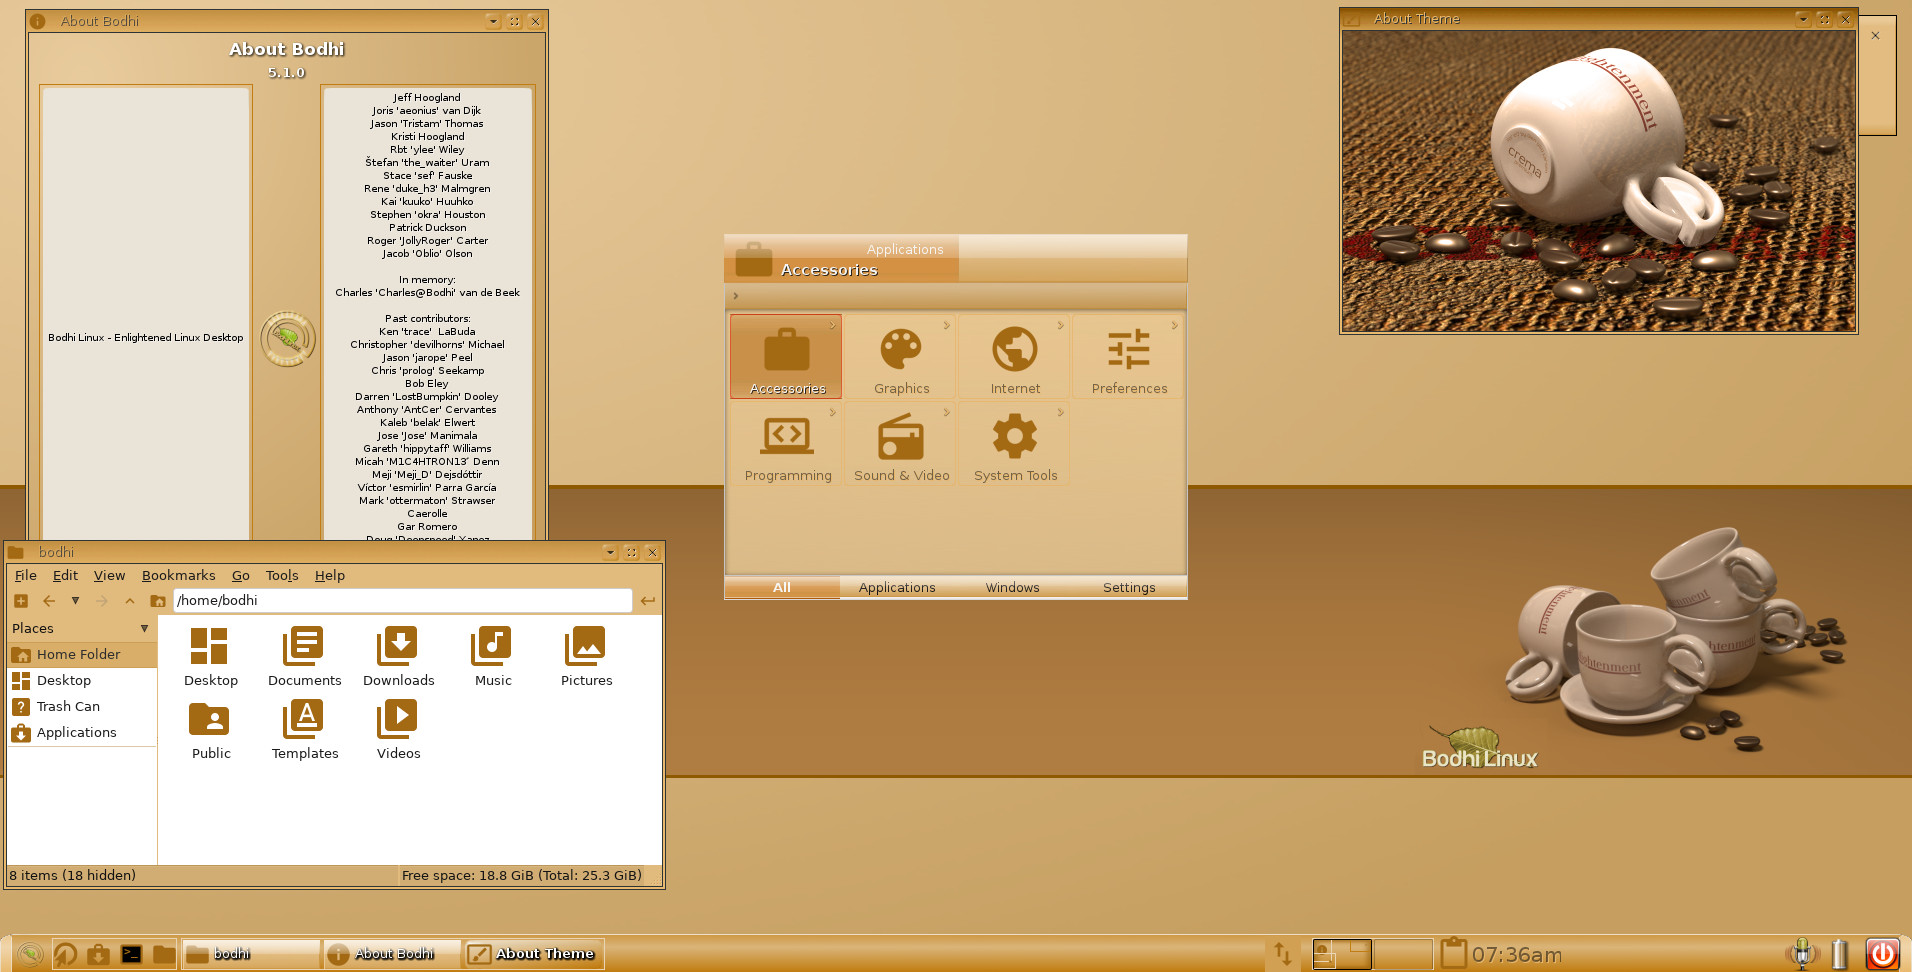
Task: Click the Bodhi leaf logo in About Bodhi
Action: [x=288, y=339]
